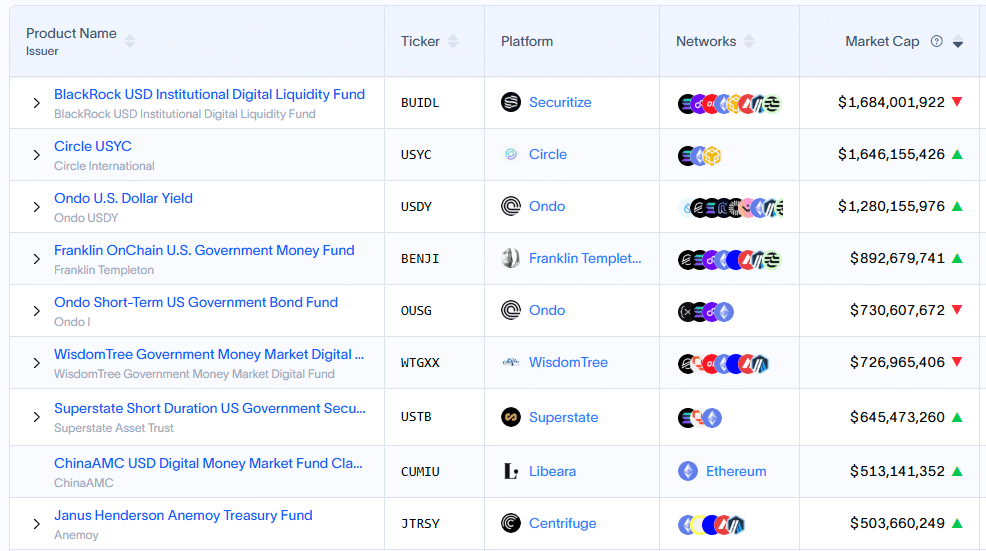986x551 pixels.
Task: Expand the WisdomTree Government Money Market row
Action: [x=36, y=363]
